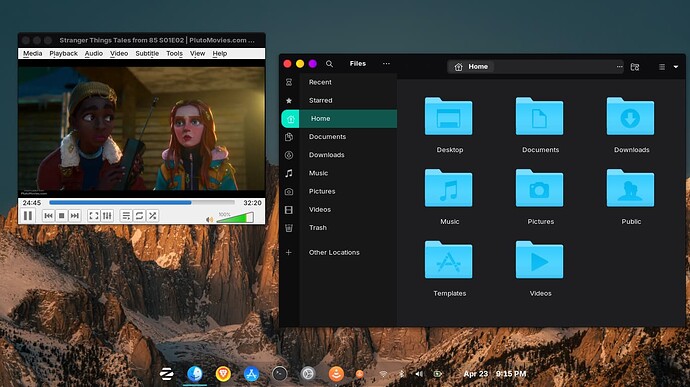The height and width of the screenshot is (387, 690).
Task: Open Starred in Files sidebar
Action: [x=320, y=100]
